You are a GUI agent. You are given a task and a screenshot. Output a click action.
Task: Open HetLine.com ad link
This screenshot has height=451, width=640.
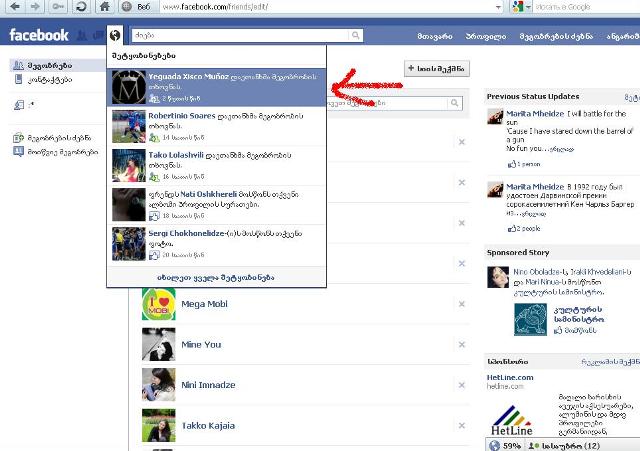click(x=510, y=378)
